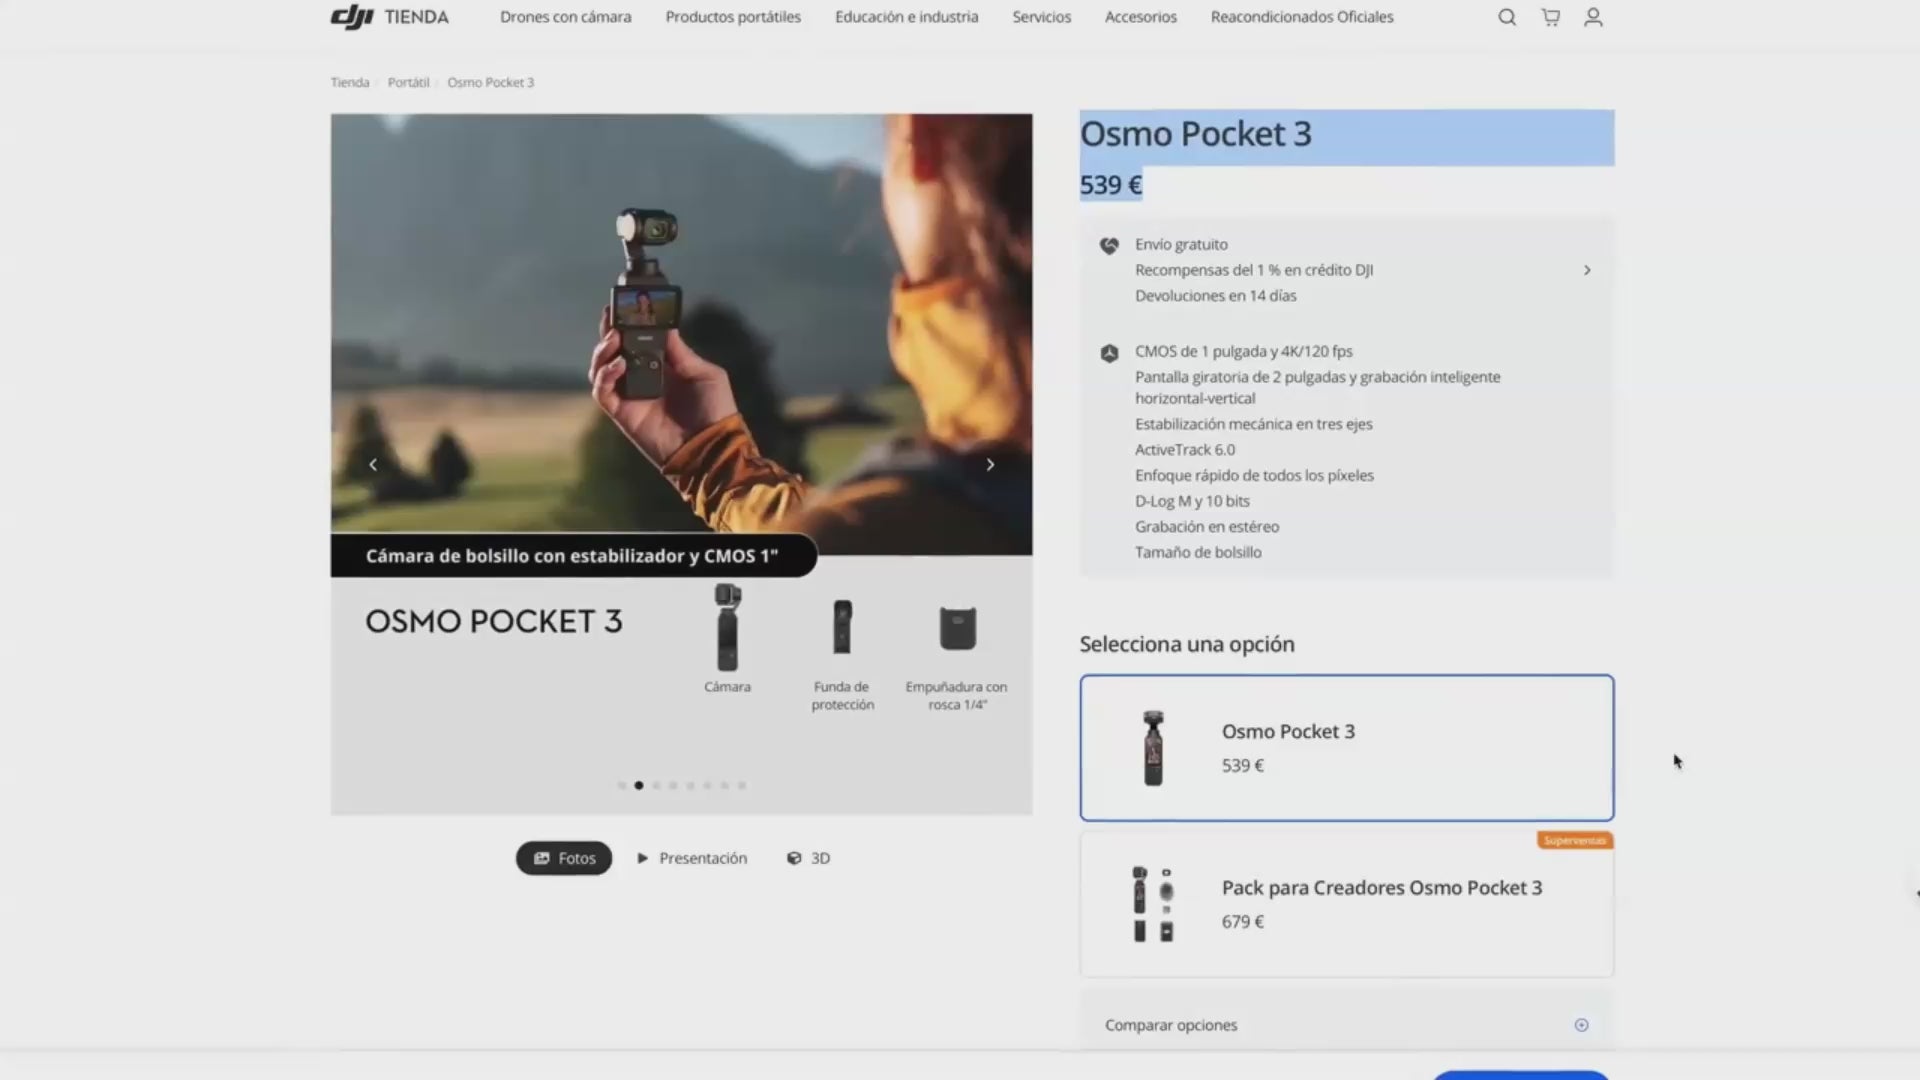
Task: Click Empuñadura con rosca 1/4" image
Action: click(957, 628)
